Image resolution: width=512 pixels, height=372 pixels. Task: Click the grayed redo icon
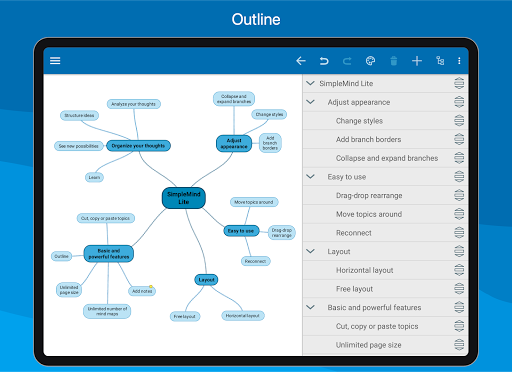[347, 61]
